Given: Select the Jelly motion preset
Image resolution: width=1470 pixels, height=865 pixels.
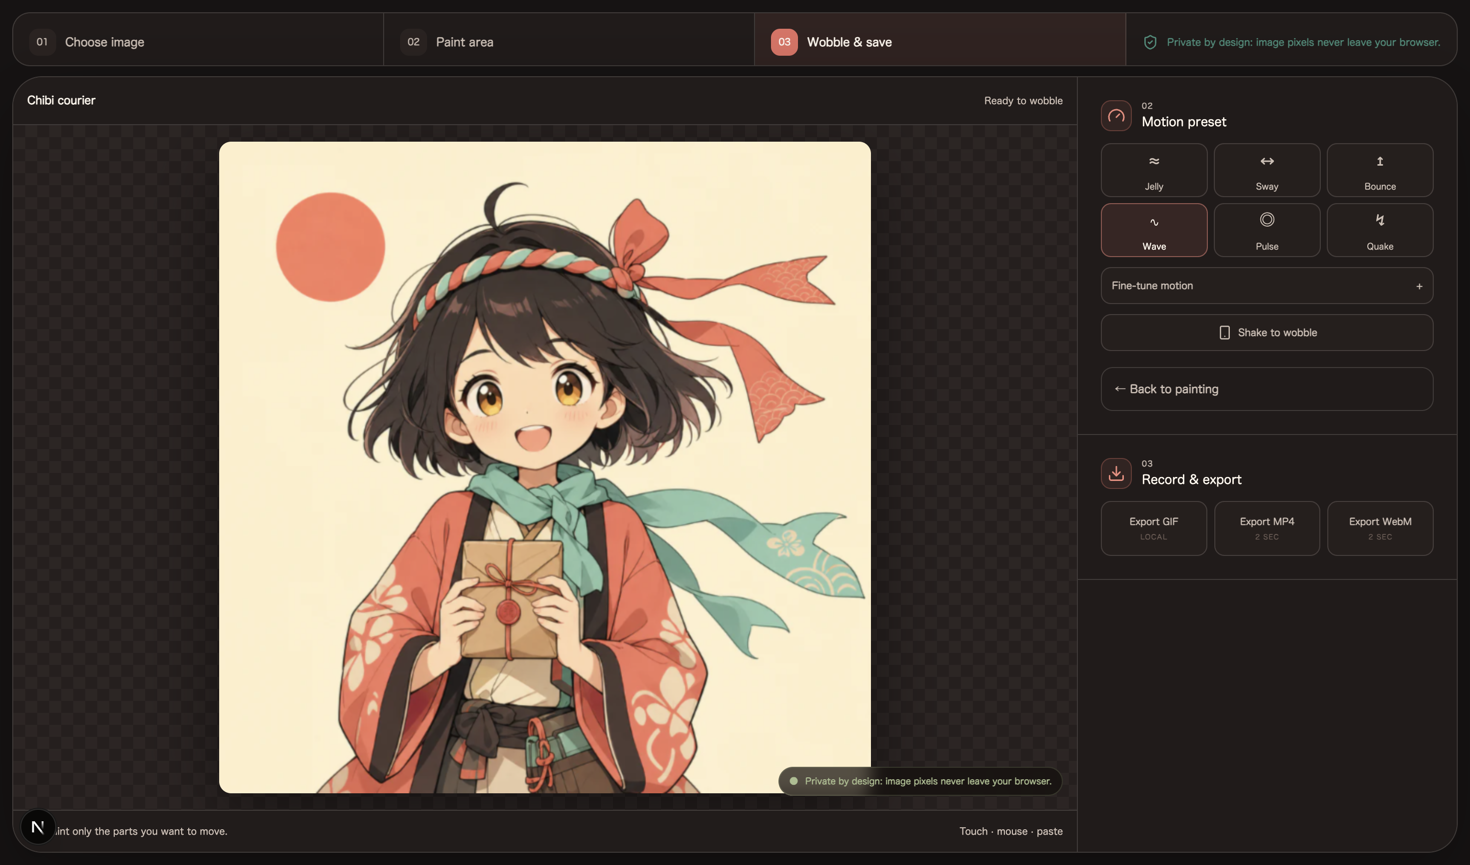Looking at the screenshot, I should (x=1154, y=170).
